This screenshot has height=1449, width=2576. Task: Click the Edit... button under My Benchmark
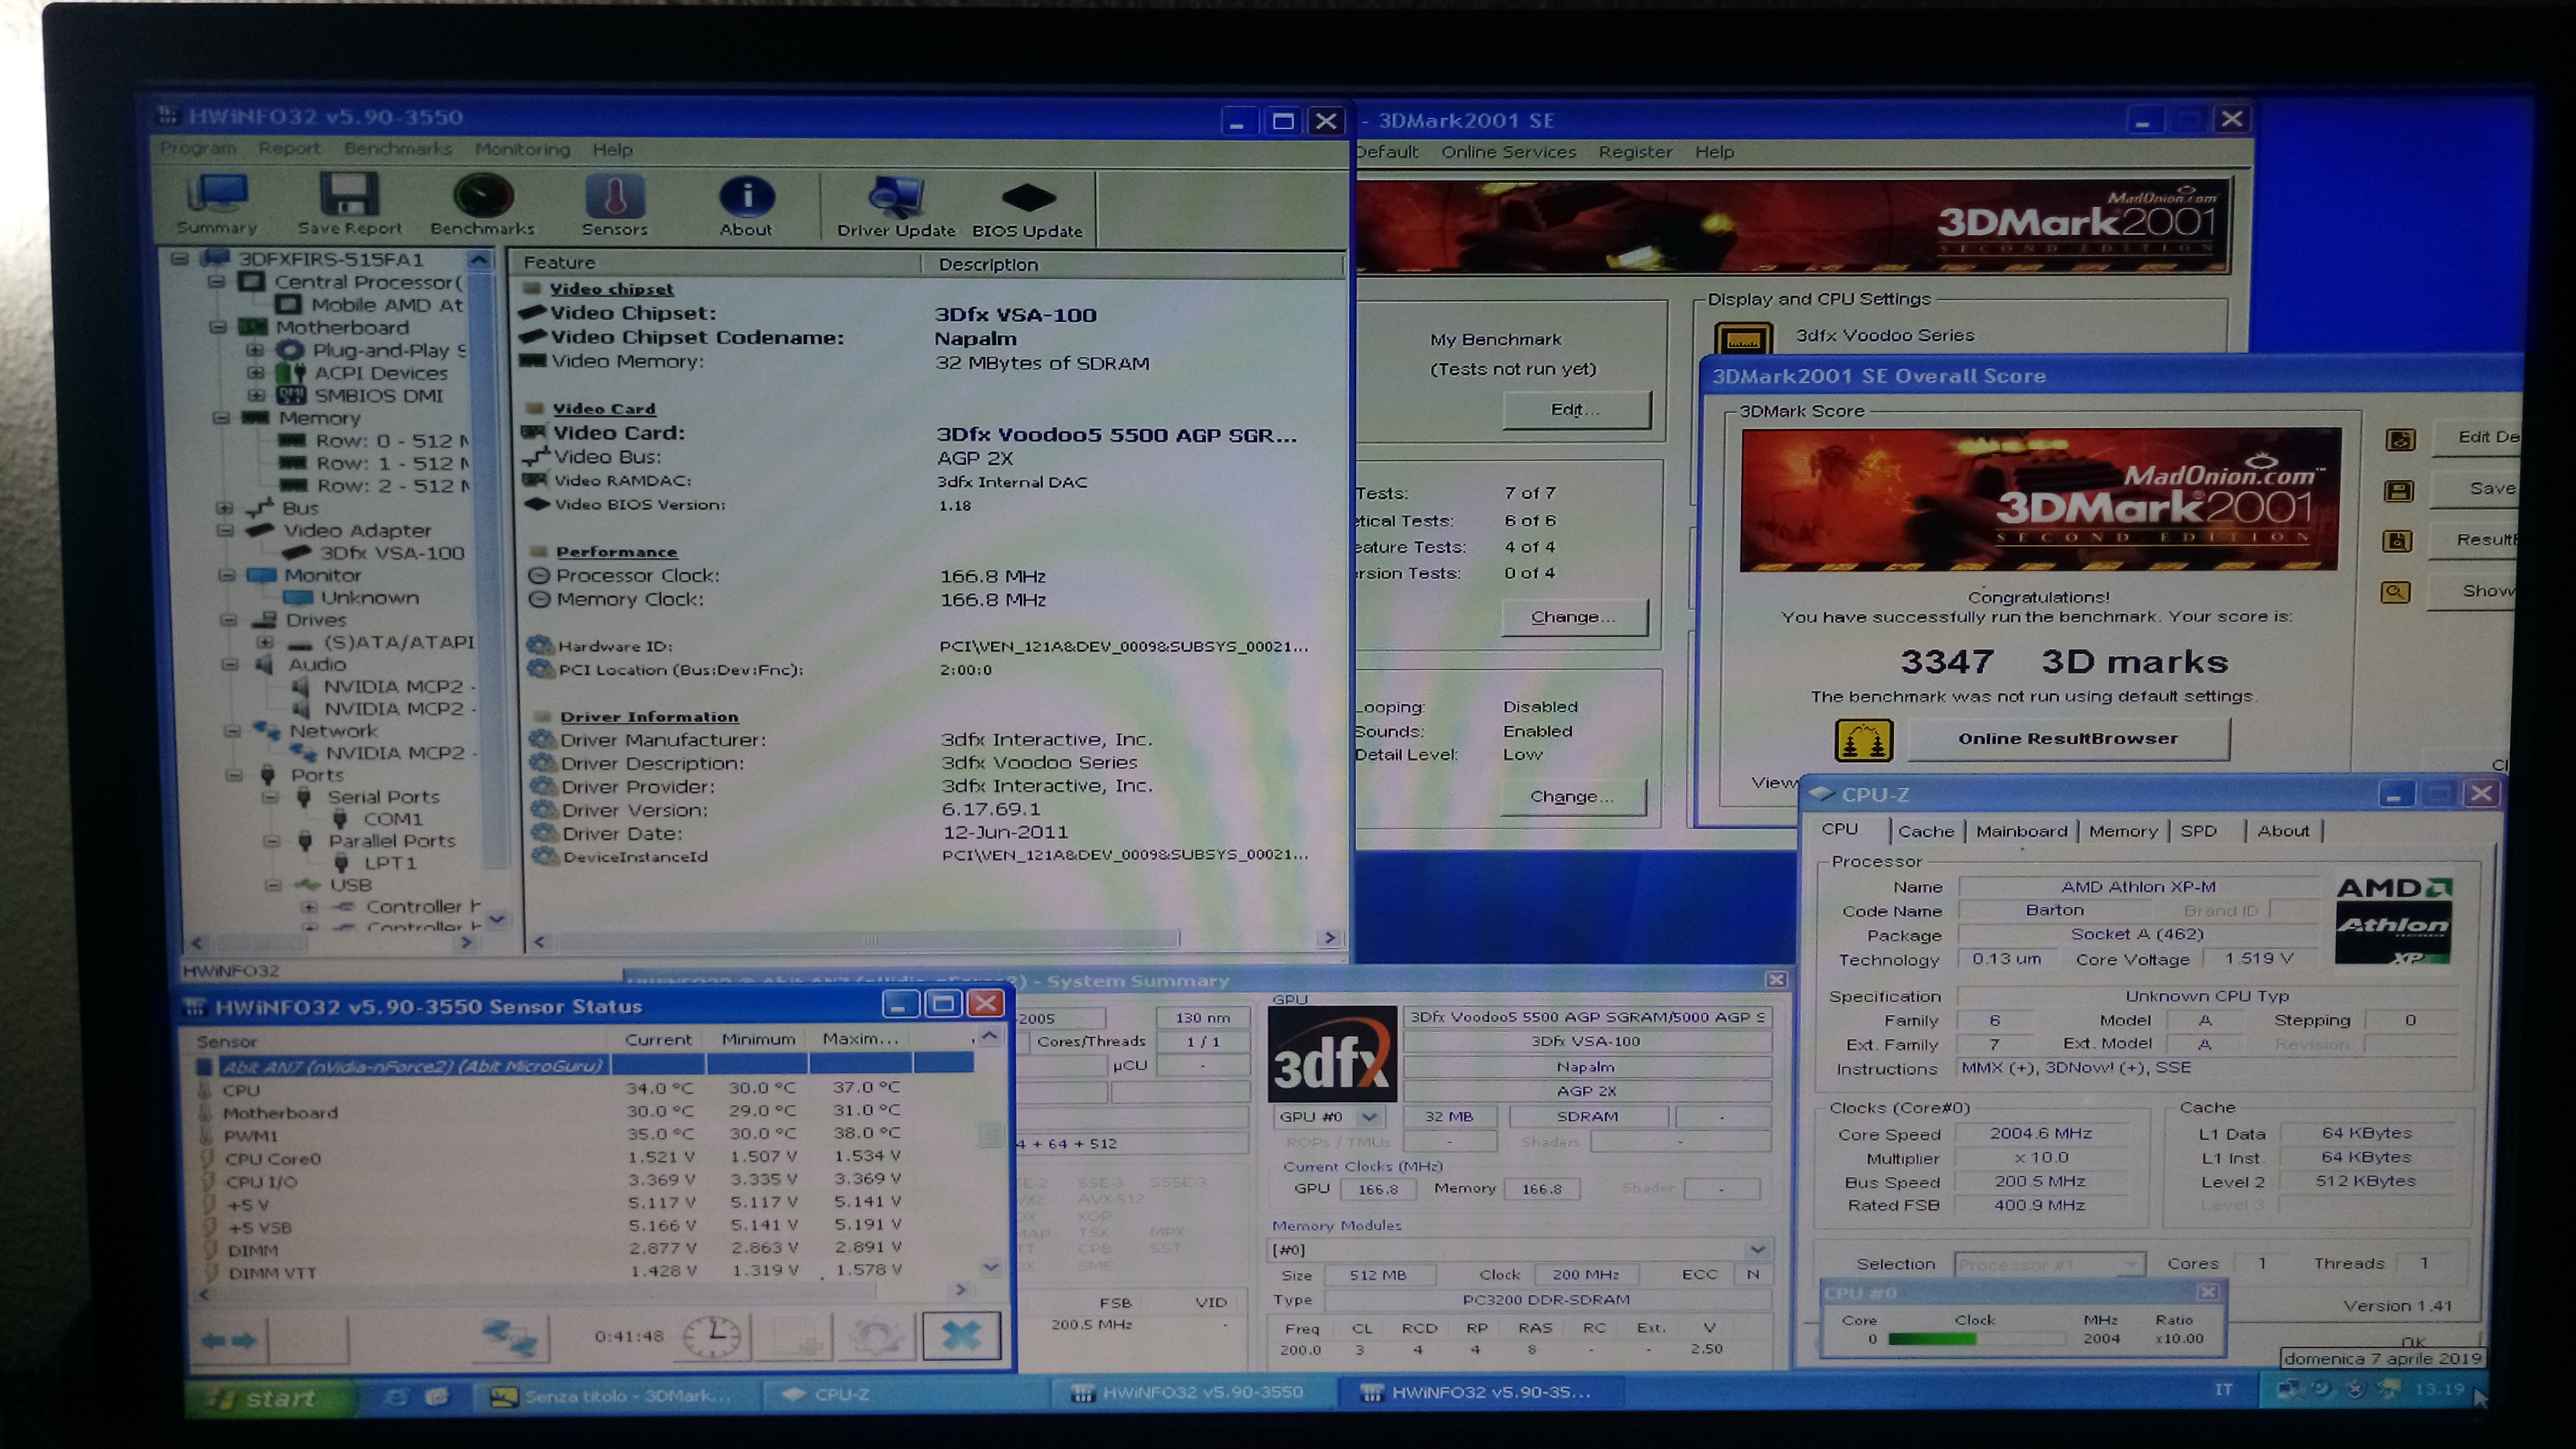[1575, 410]
